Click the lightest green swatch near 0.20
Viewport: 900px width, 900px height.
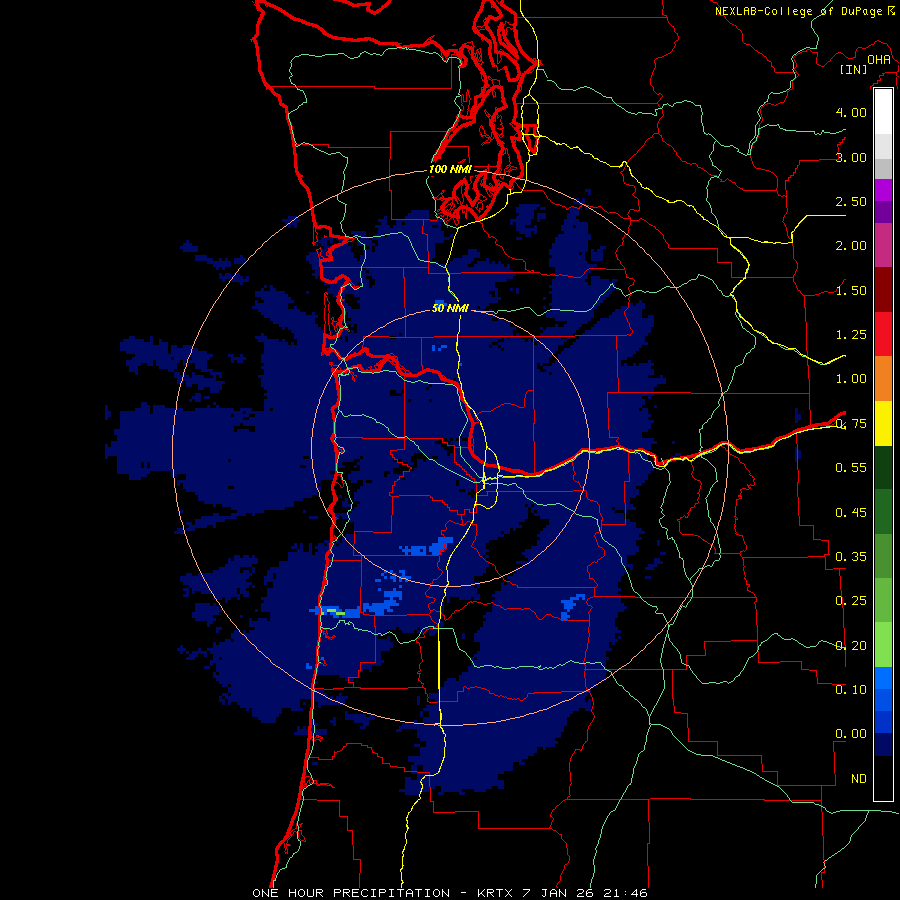pyautogui.click(x=883, y=645)
